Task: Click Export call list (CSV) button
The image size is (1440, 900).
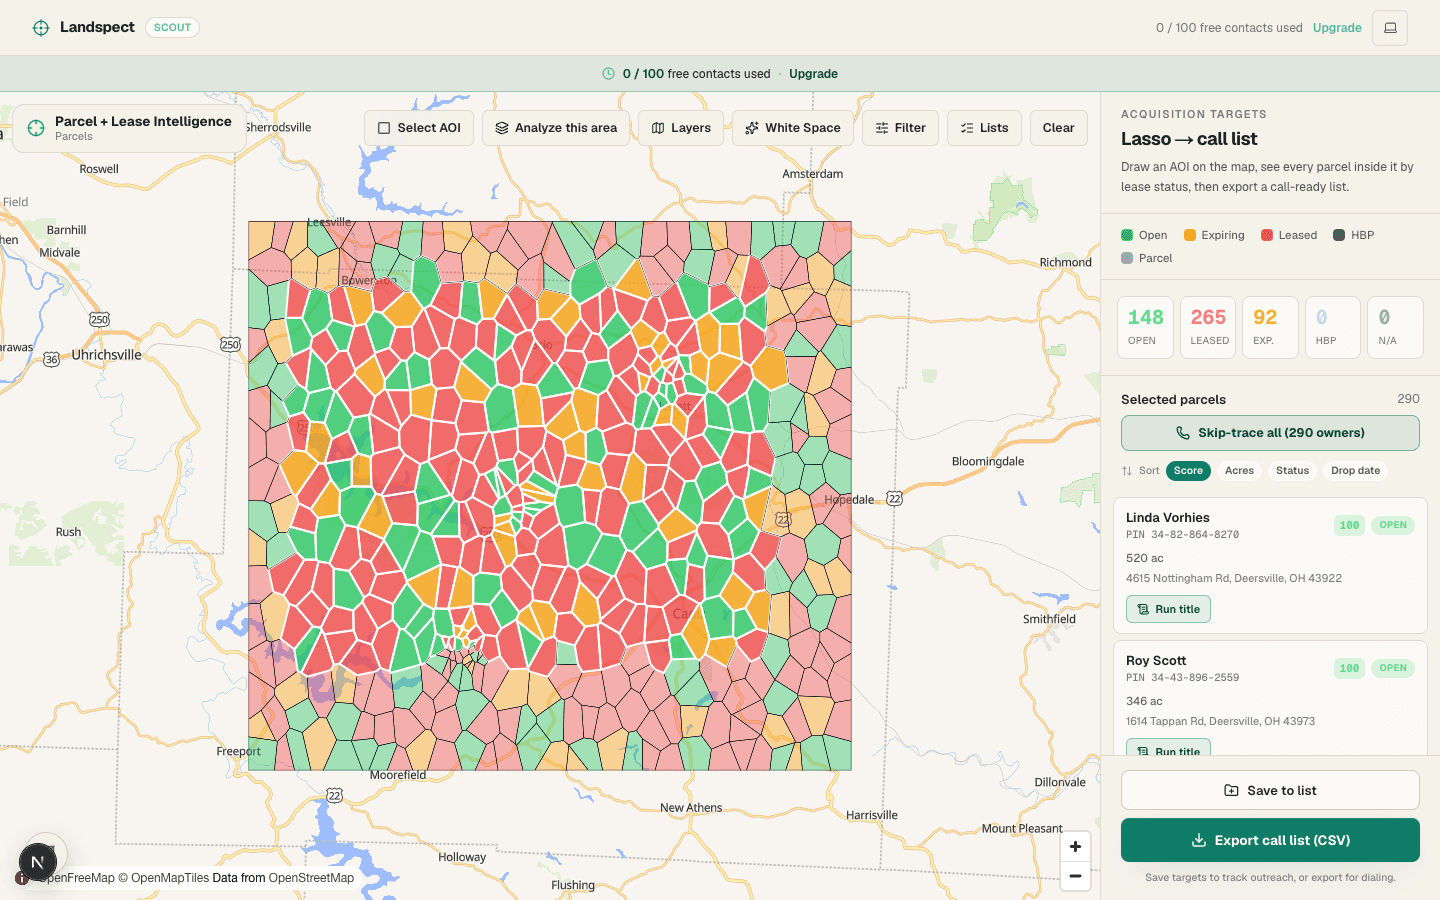Action: [x=1270, y=840]
